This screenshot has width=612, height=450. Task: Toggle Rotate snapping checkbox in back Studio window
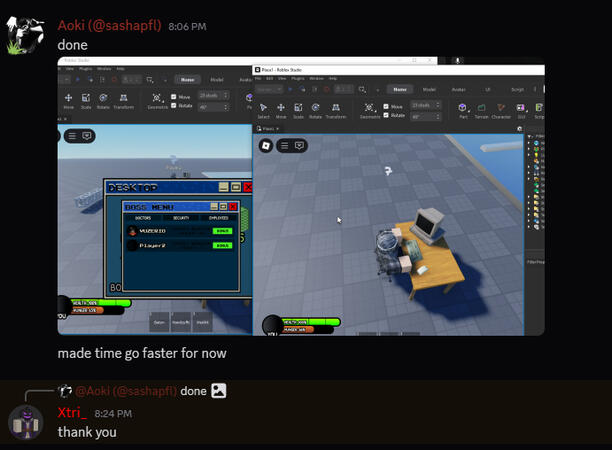173,105
